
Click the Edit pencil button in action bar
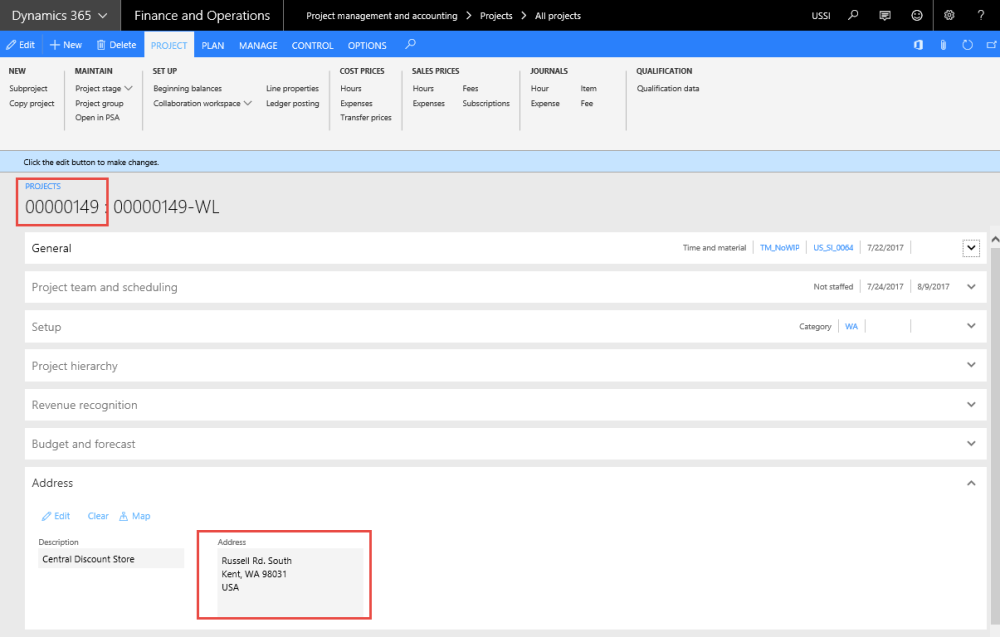click(x=20, y=45)
